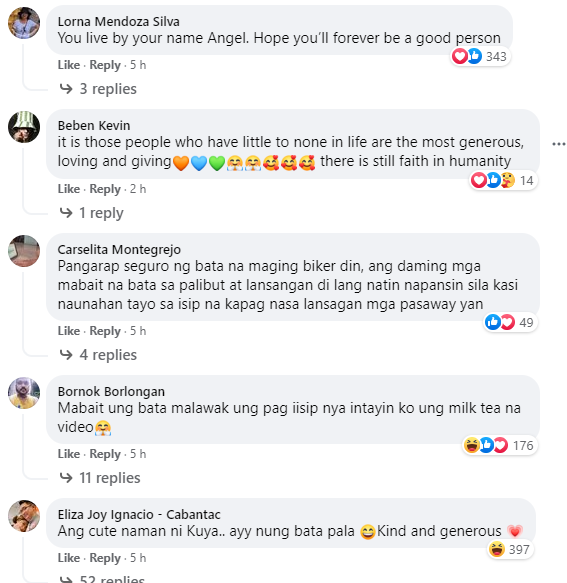Open reactions count 49 on Carselita's comment
567x583 pixels.
(x=510, y=322)
